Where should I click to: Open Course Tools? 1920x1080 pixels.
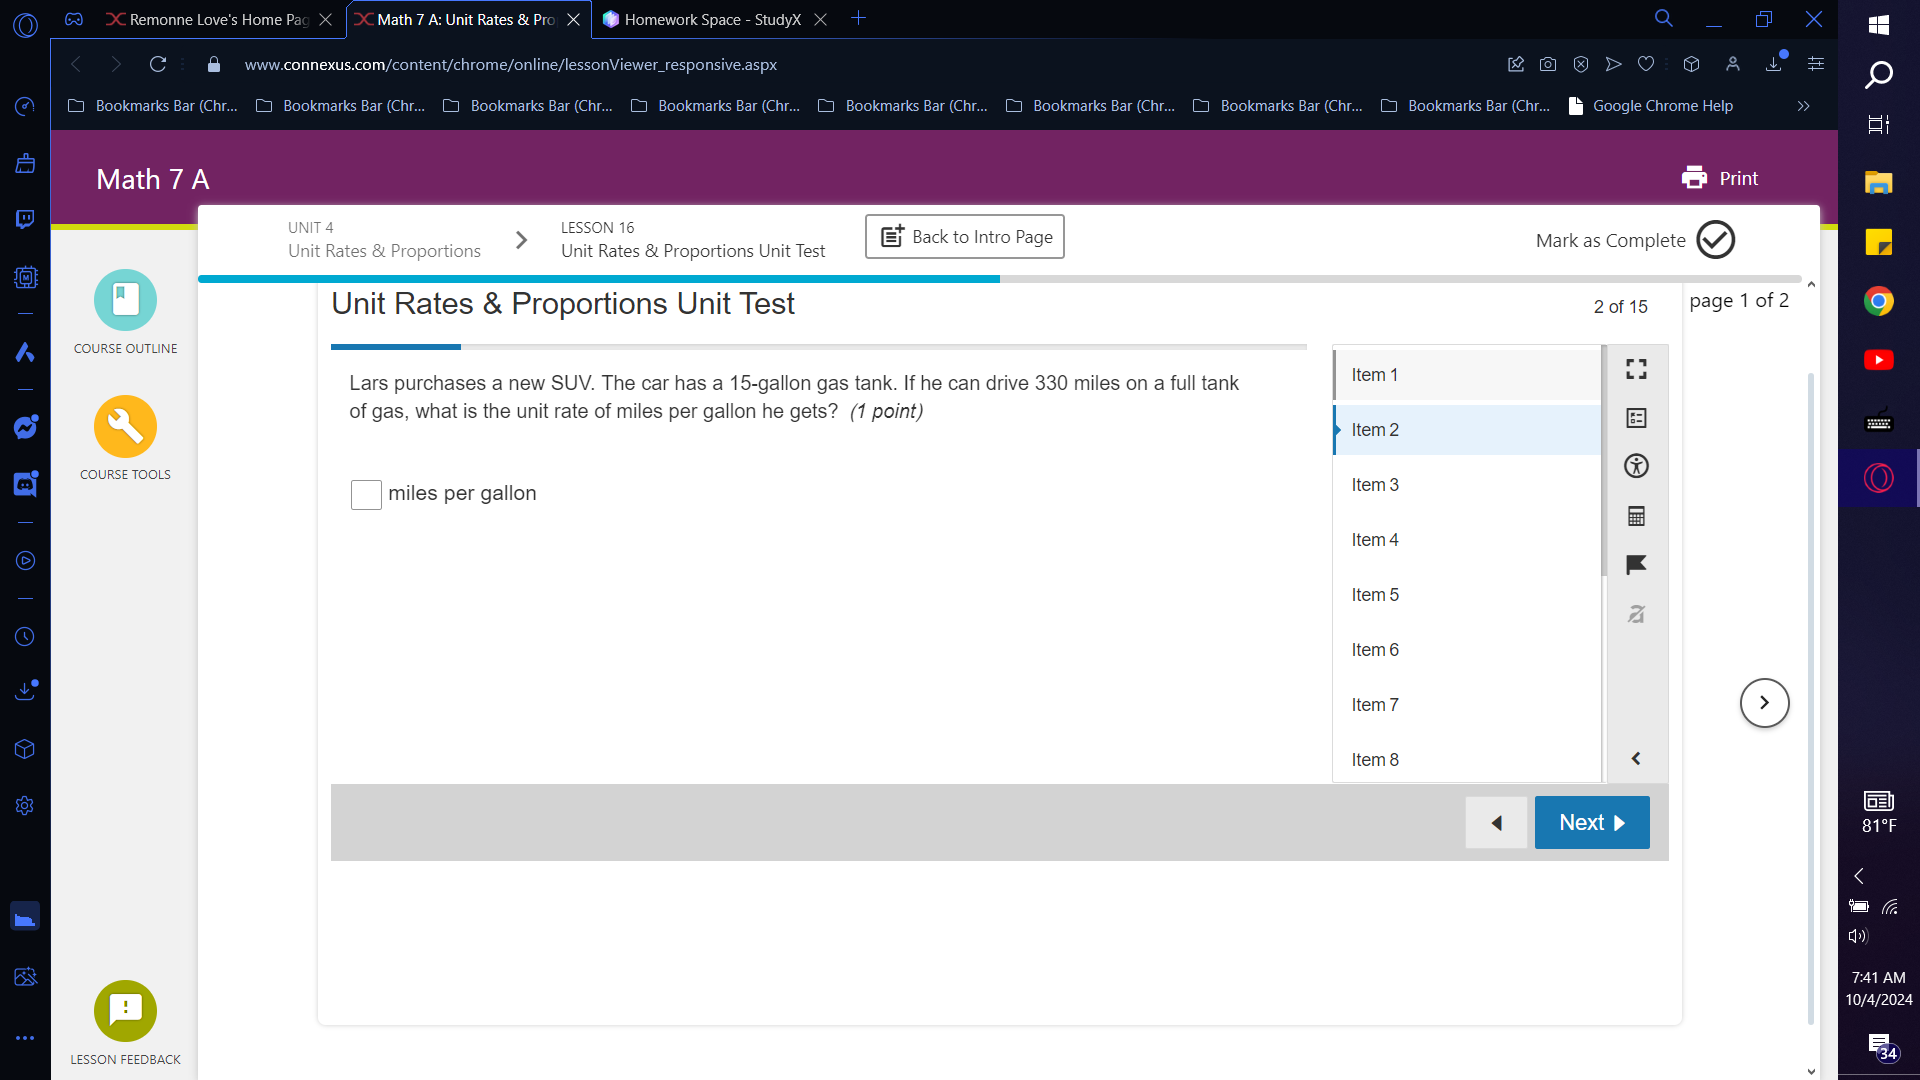click(125, 438)
